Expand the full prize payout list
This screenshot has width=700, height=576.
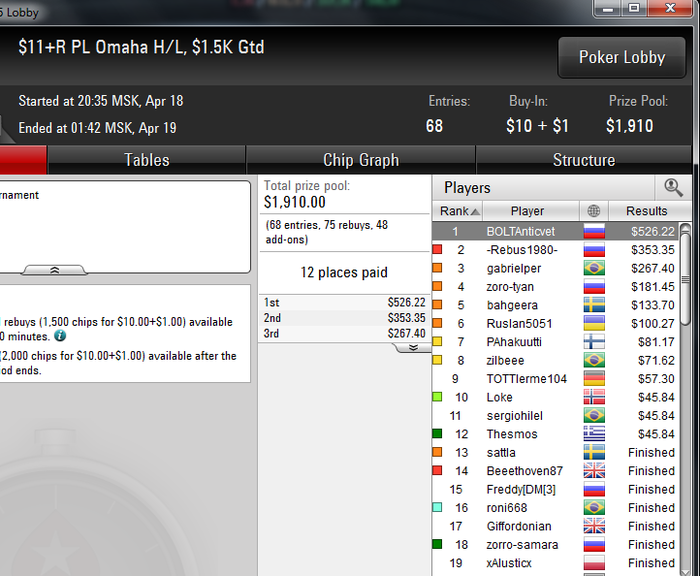point(413,348)
